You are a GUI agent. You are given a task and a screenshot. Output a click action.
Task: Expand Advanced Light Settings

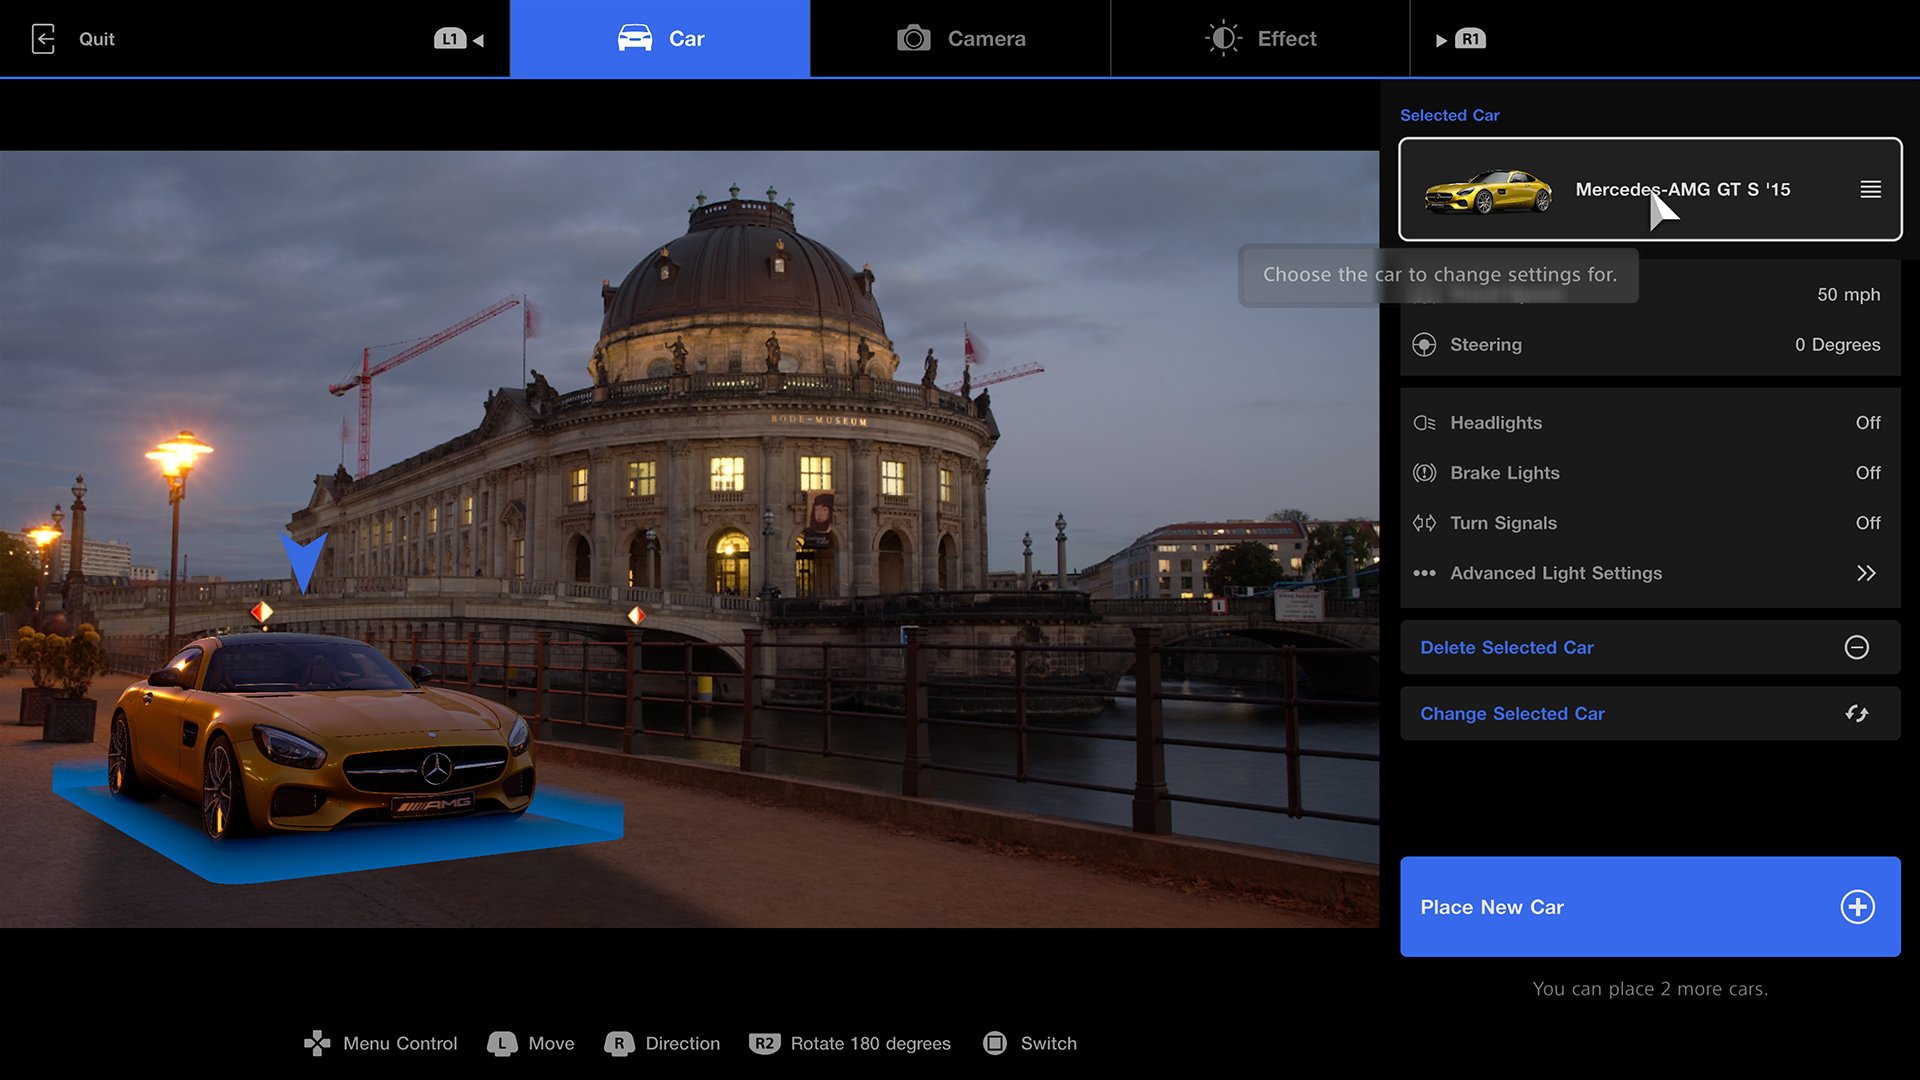(1650, 573)
